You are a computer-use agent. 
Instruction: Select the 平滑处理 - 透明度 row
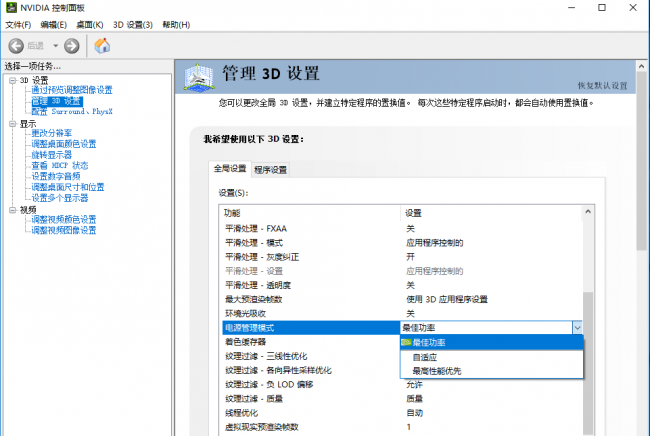[x=402, y=285]
